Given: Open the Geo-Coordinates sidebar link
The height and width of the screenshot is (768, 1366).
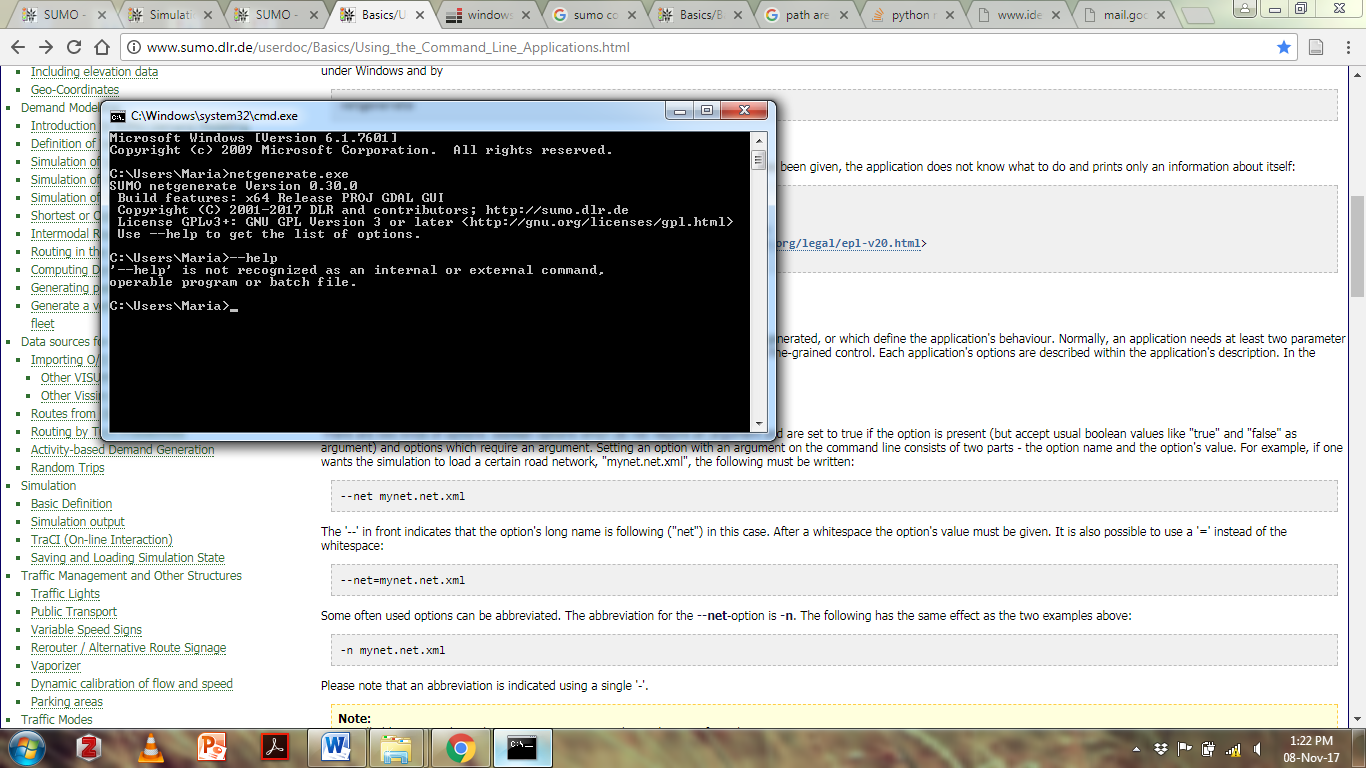Looking at the screenshot, I should point(75,90).
